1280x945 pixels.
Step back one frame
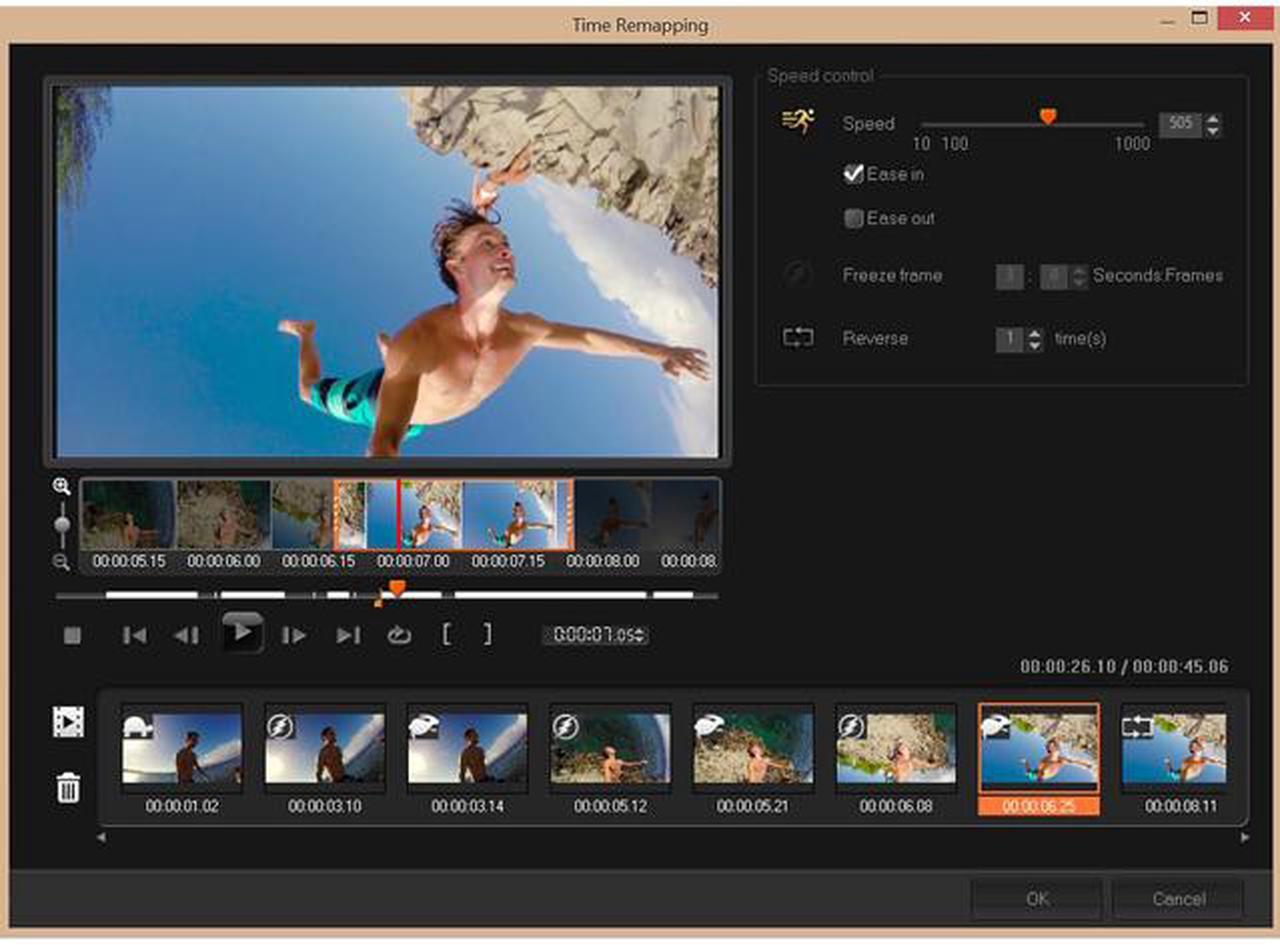pos(186,635)
